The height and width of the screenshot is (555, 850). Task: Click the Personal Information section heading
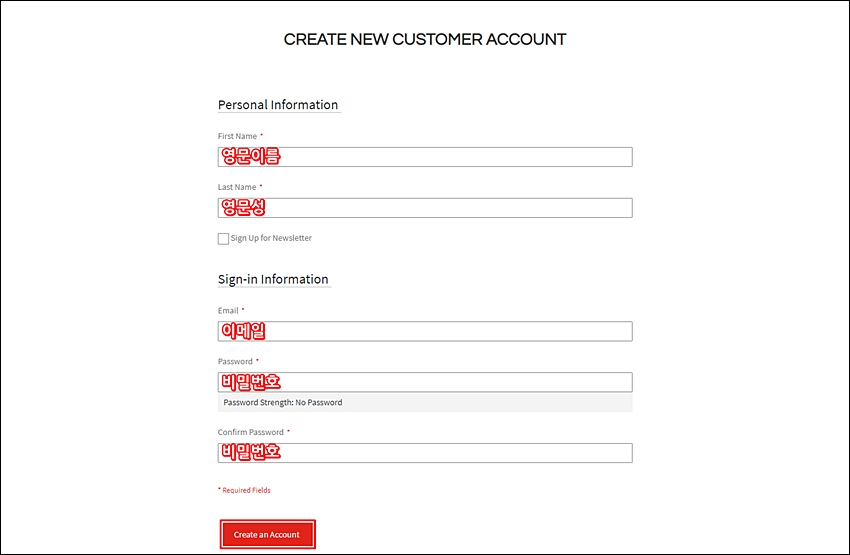[278, 105]
